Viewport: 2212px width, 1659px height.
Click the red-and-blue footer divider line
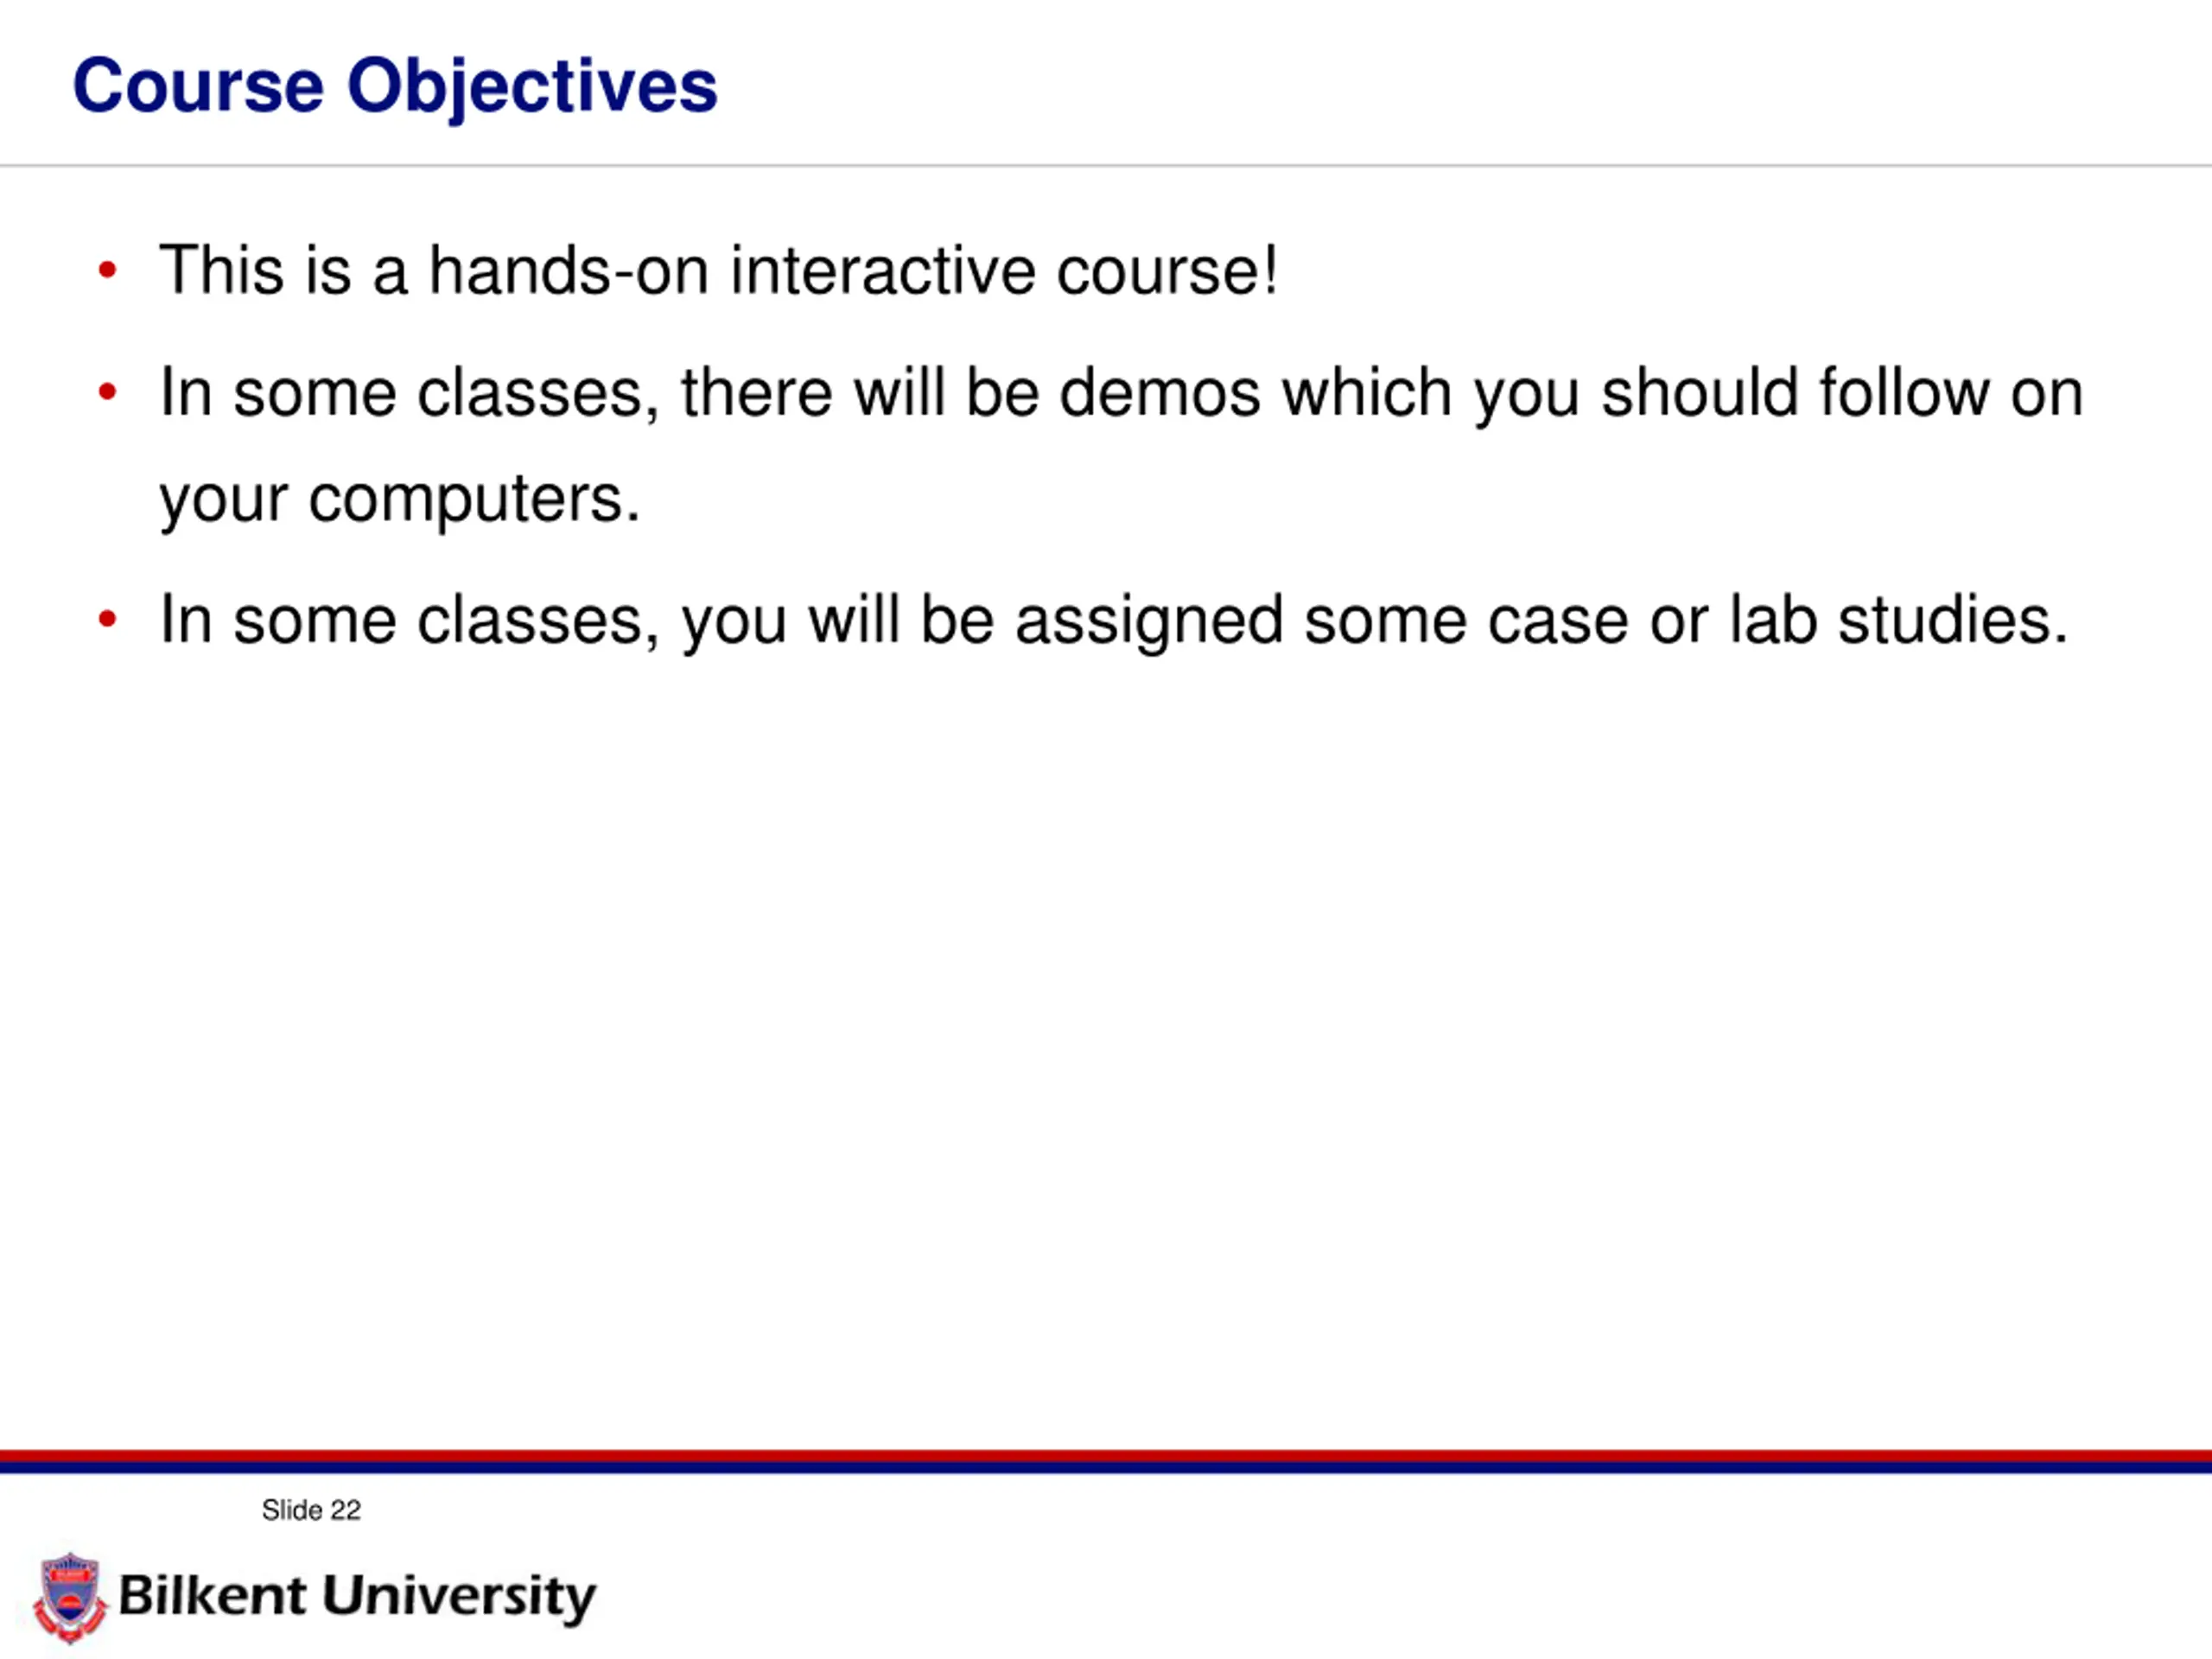click(1106, 1461)
